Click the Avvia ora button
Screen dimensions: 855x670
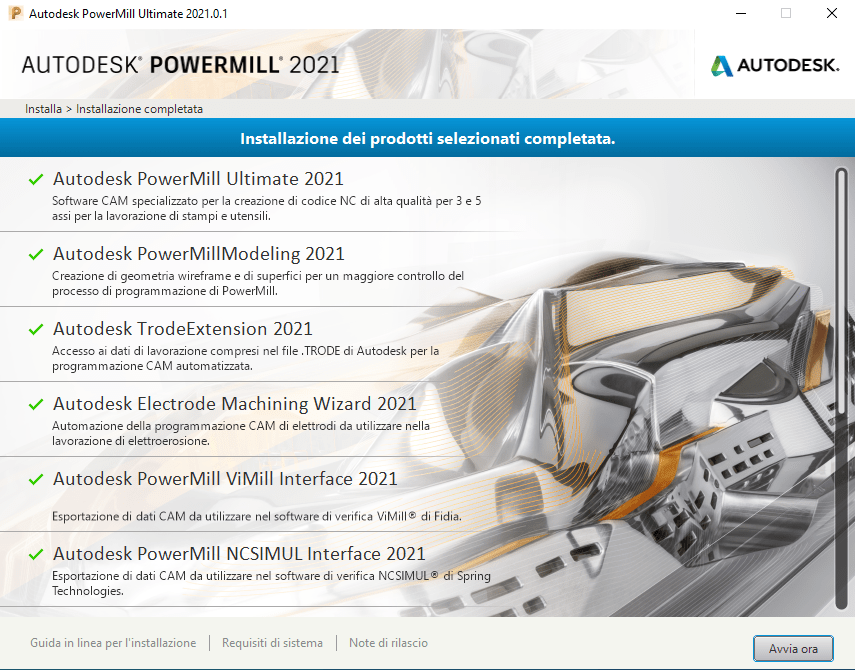(x=793, y=649)
